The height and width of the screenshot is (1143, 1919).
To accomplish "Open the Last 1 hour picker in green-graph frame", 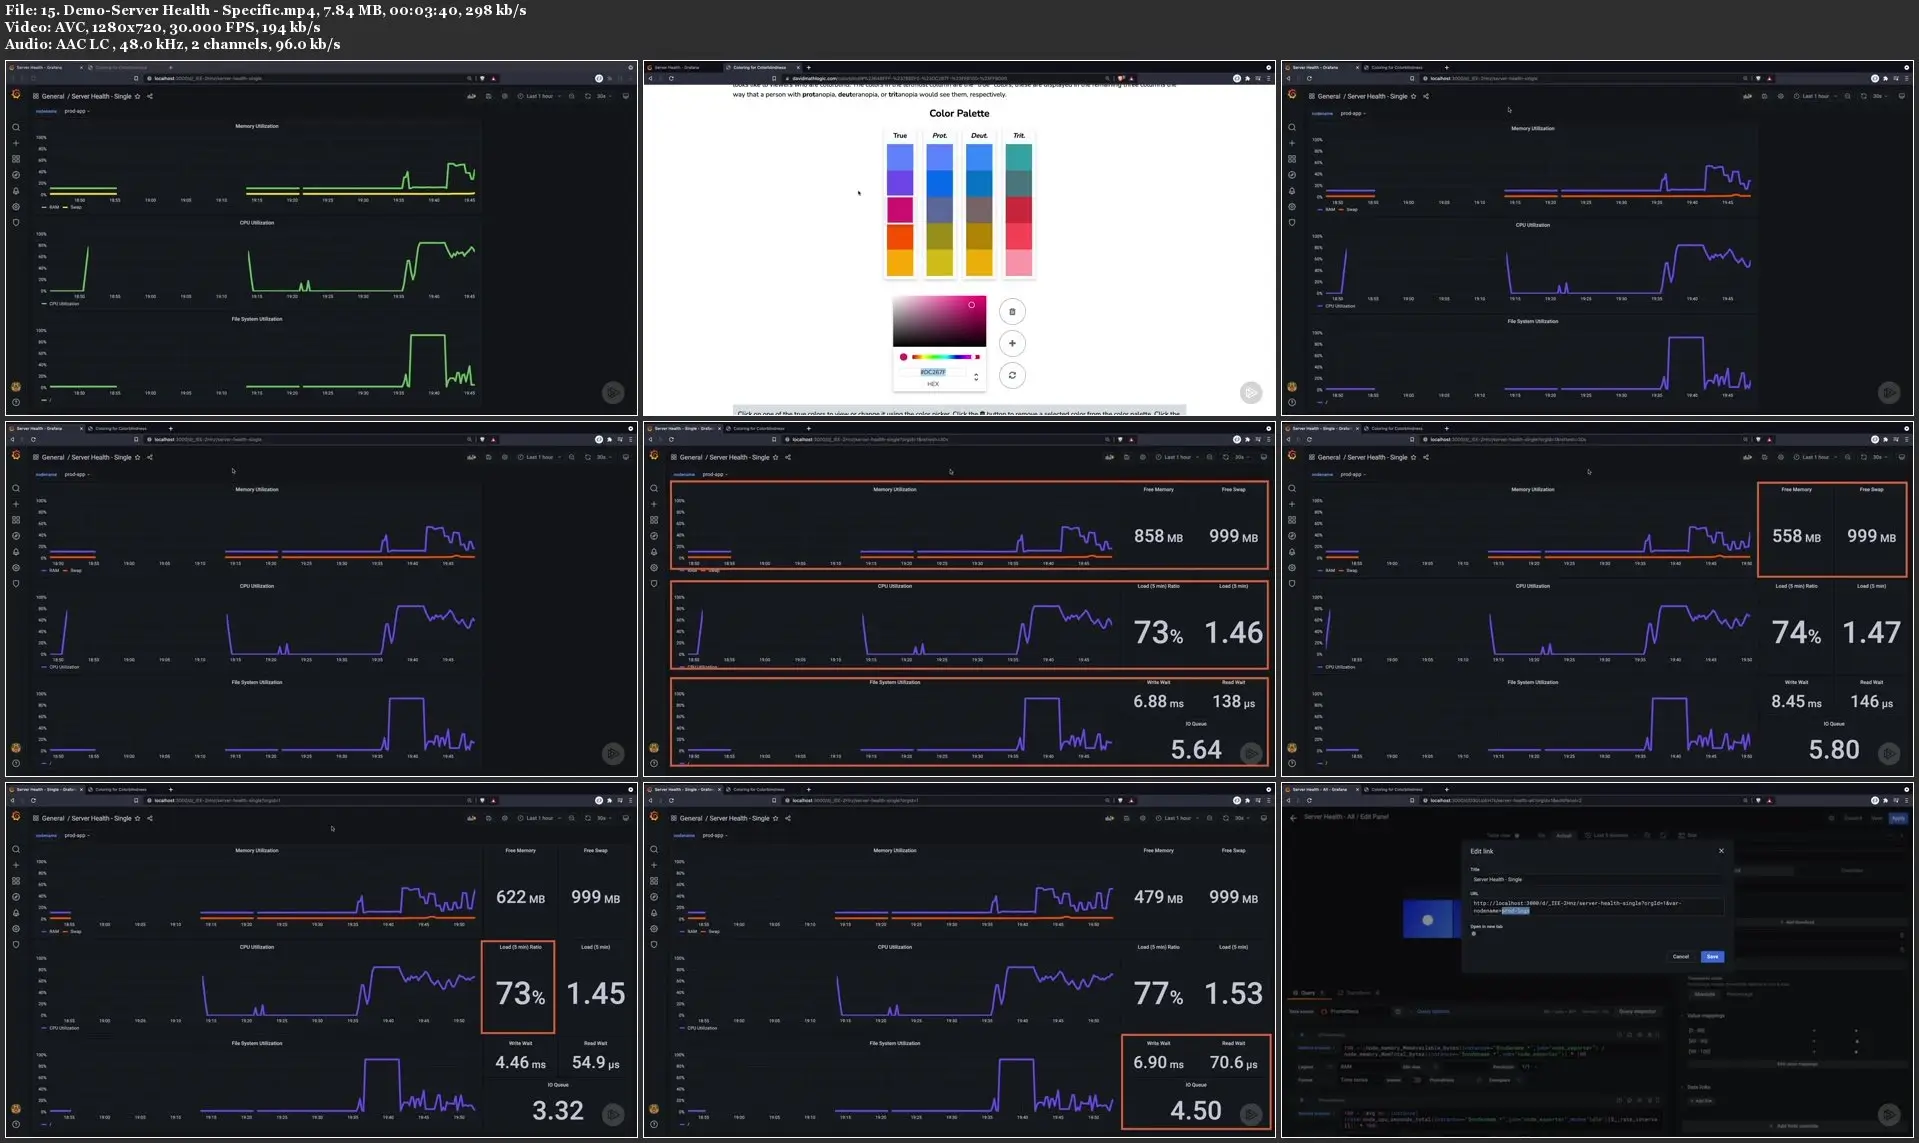I will [540, 96].
